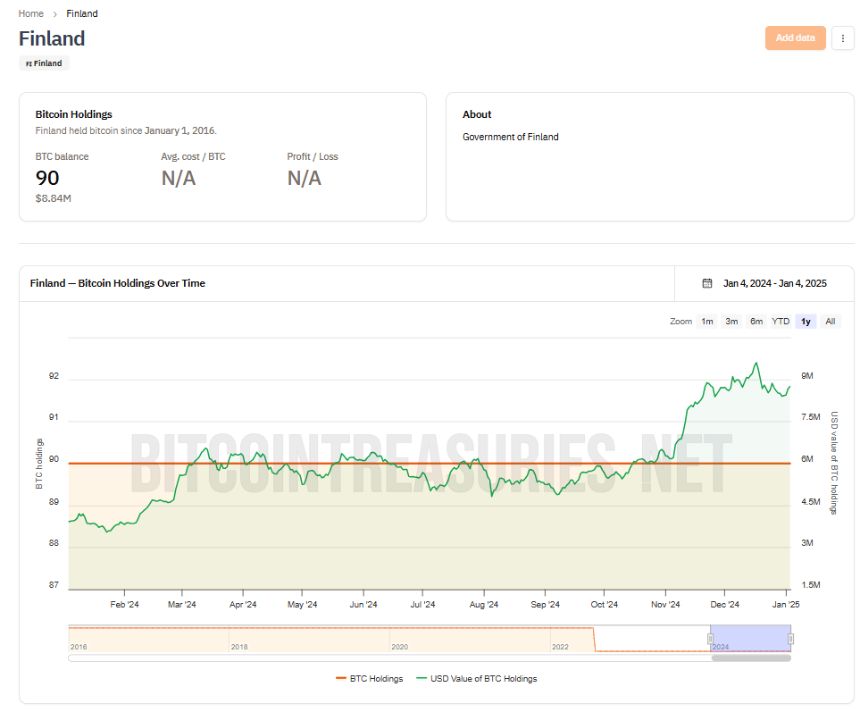Click the Add data button
The height and width of the screenshot is (712, 860).
(795, 38)
